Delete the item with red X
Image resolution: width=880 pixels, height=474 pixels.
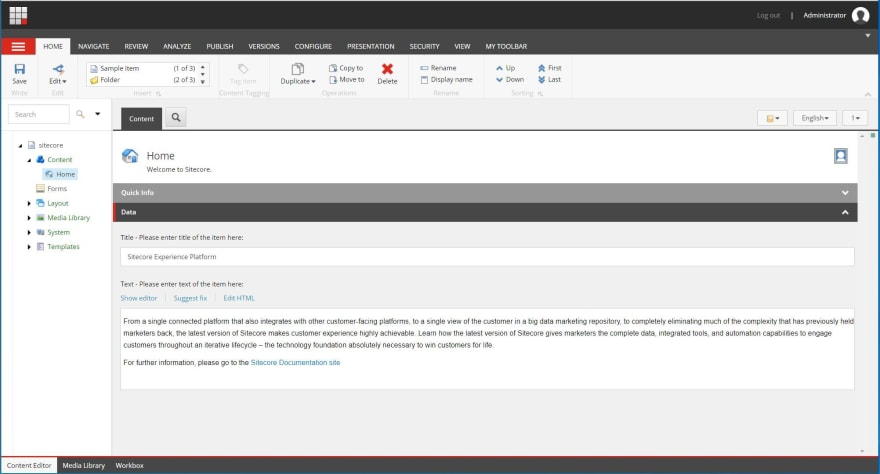[387, 74]
